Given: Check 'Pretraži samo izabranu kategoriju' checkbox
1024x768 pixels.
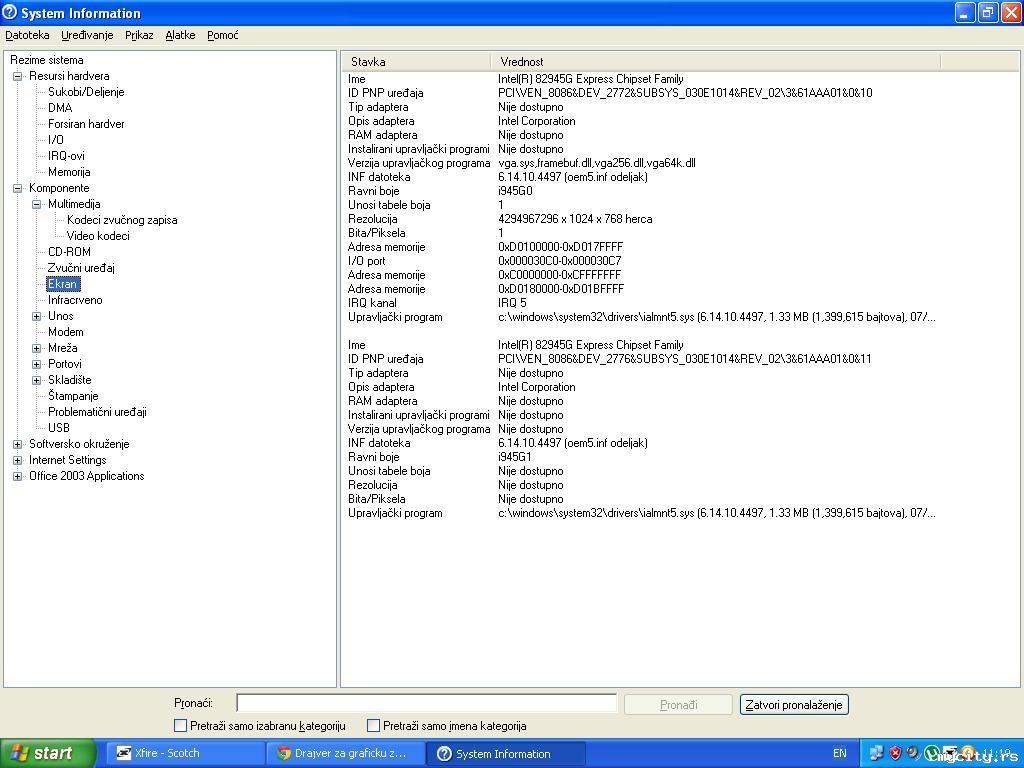Looking at the screenshot, I should click(180, 726).
